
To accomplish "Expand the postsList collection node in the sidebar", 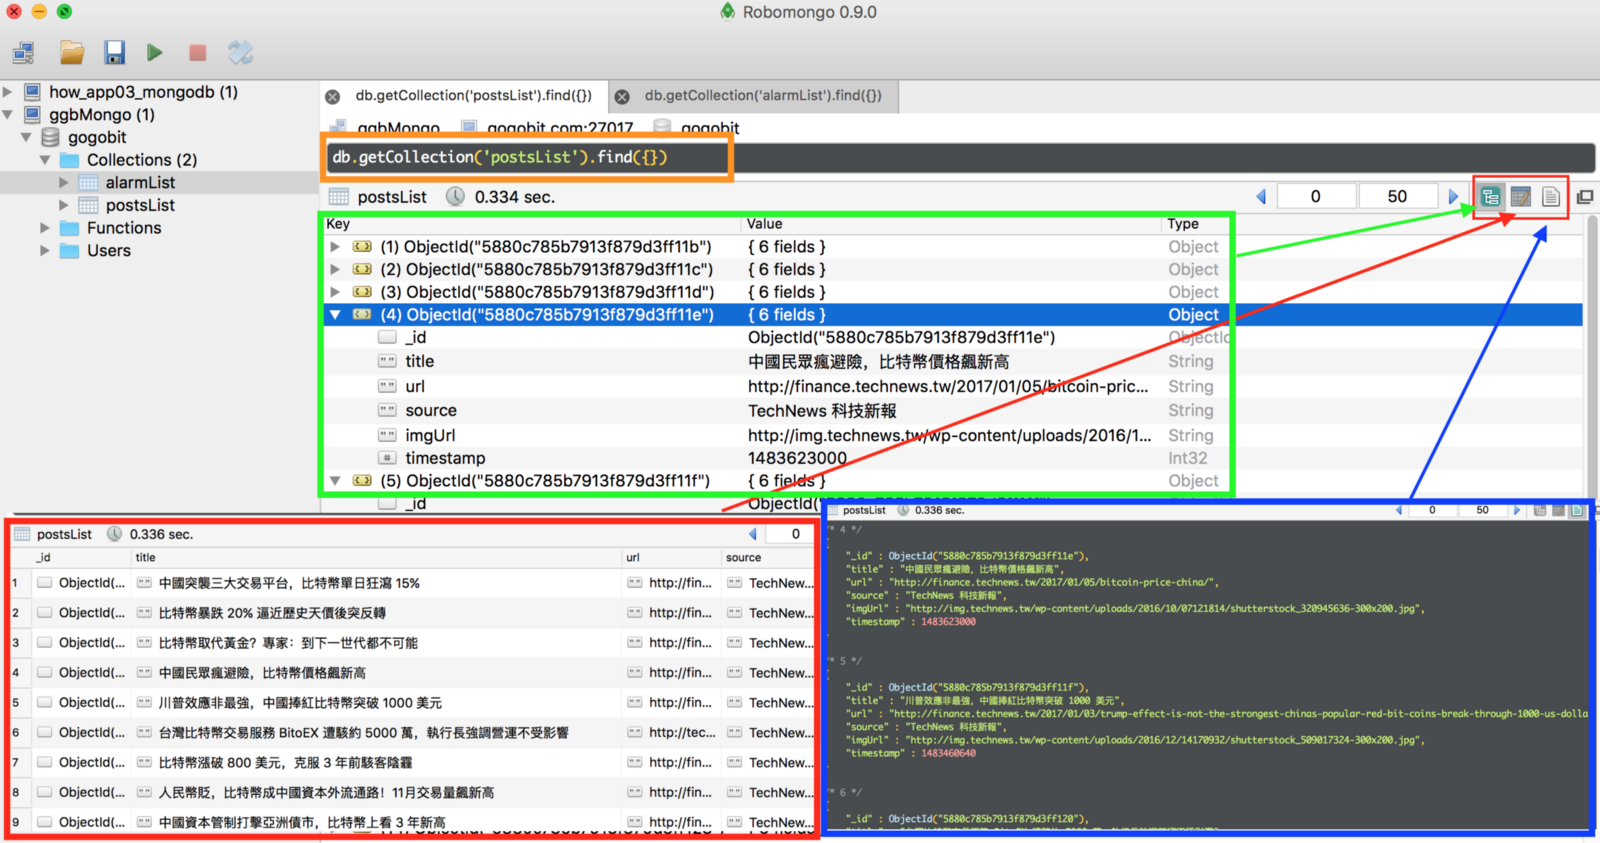I will 64,205.
